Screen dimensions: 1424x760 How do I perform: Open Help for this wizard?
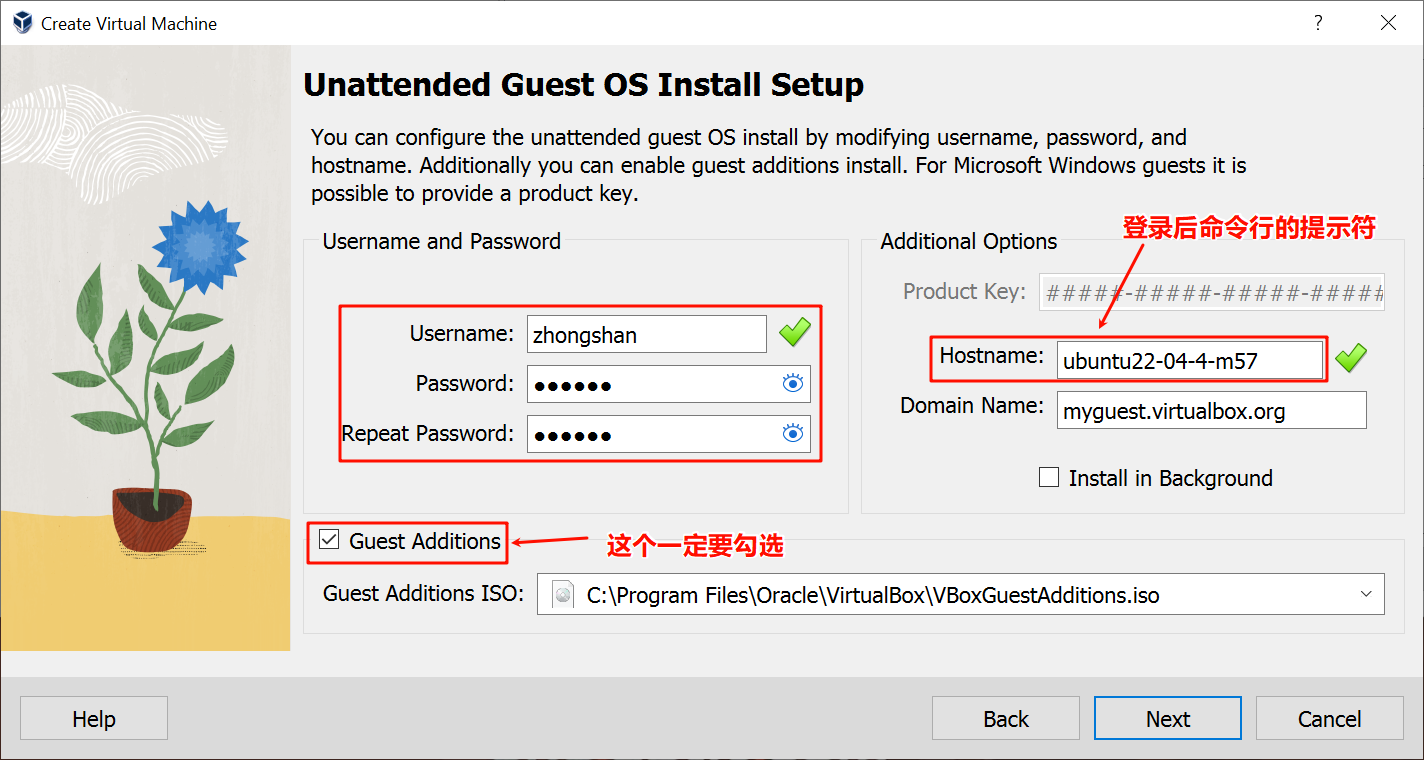coord(94,719)
